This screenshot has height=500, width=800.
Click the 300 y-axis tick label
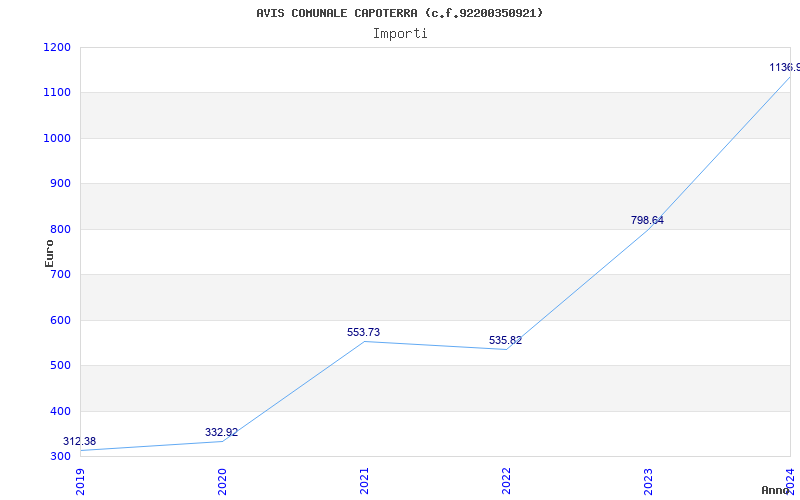[x=60, y=456]
